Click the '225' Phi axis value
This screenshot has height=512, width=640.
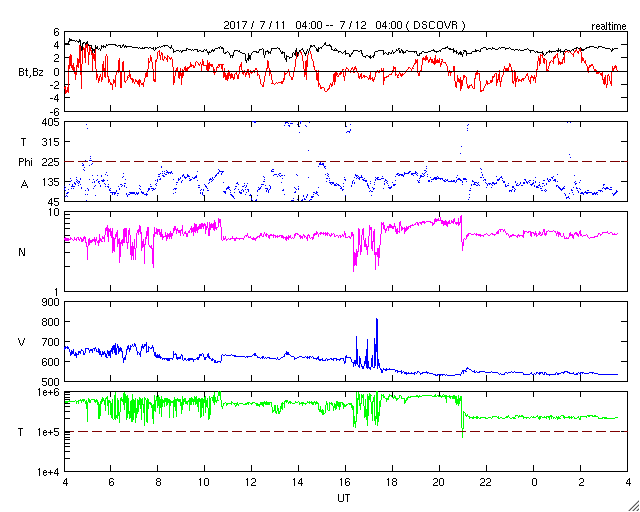(52, 162)
